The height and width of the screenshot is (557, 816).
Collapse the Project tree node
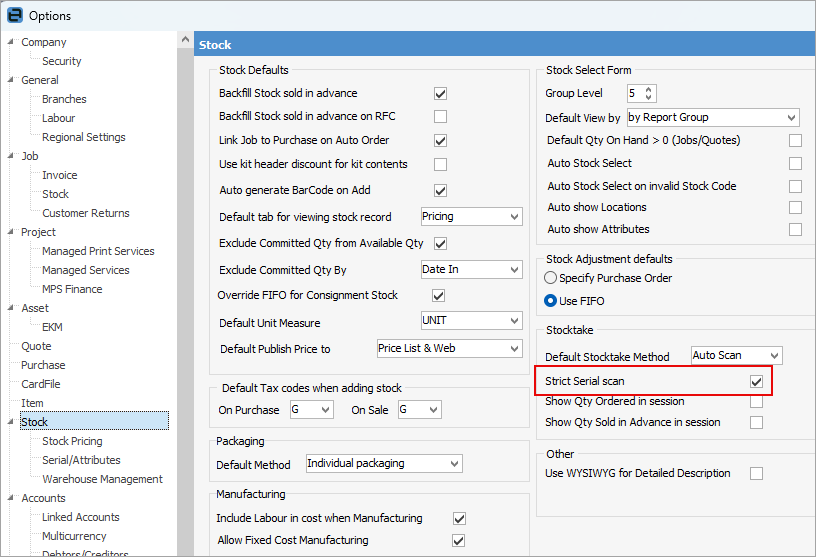(x=10, y=232)
